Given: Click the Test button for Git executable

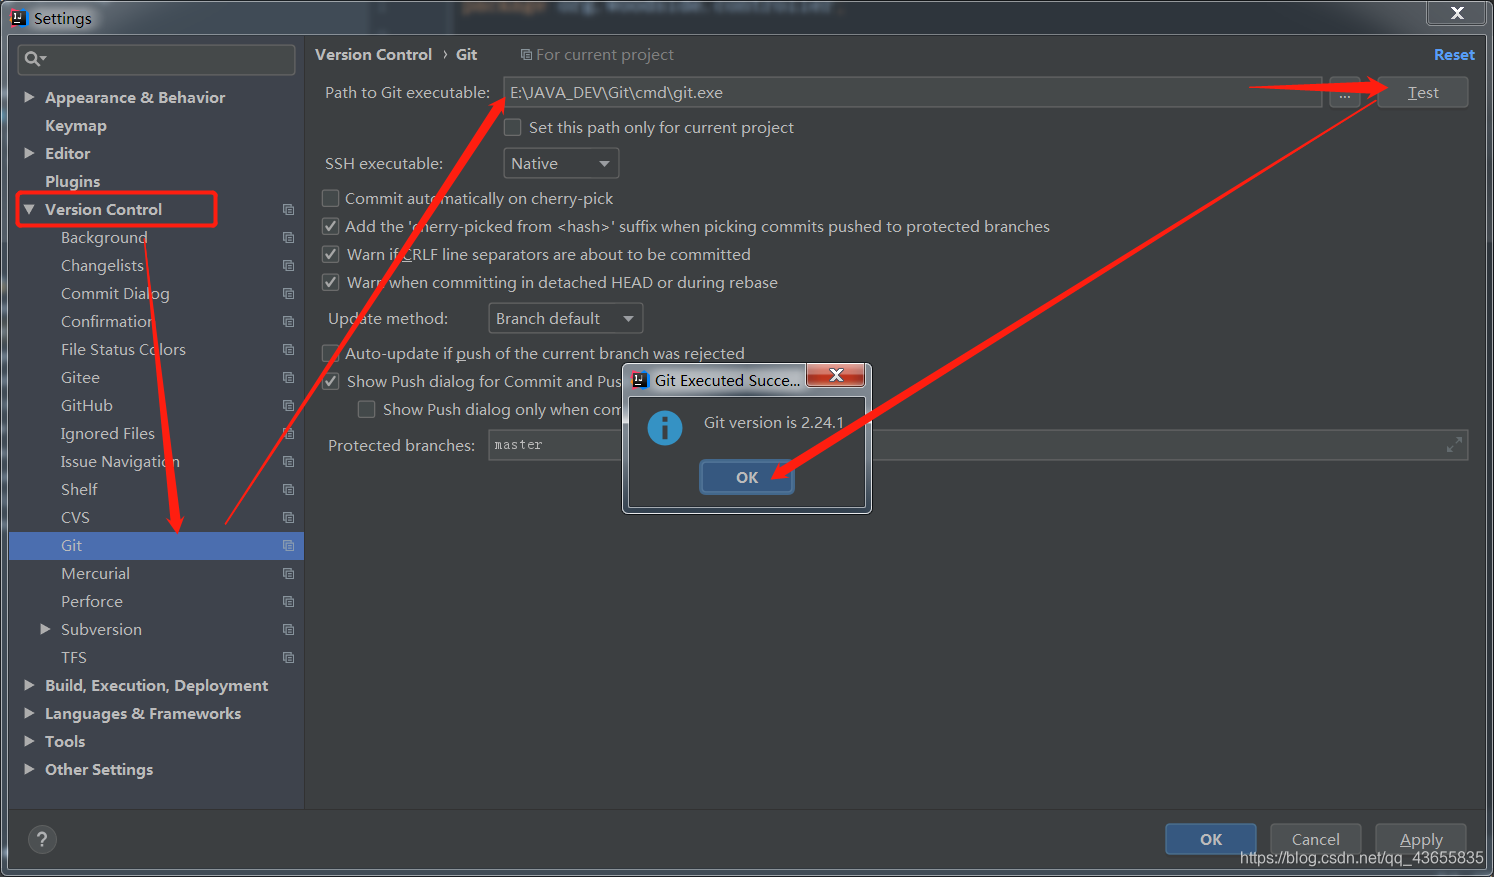Looking at the screenshot, I should [x=1423, y=93].
